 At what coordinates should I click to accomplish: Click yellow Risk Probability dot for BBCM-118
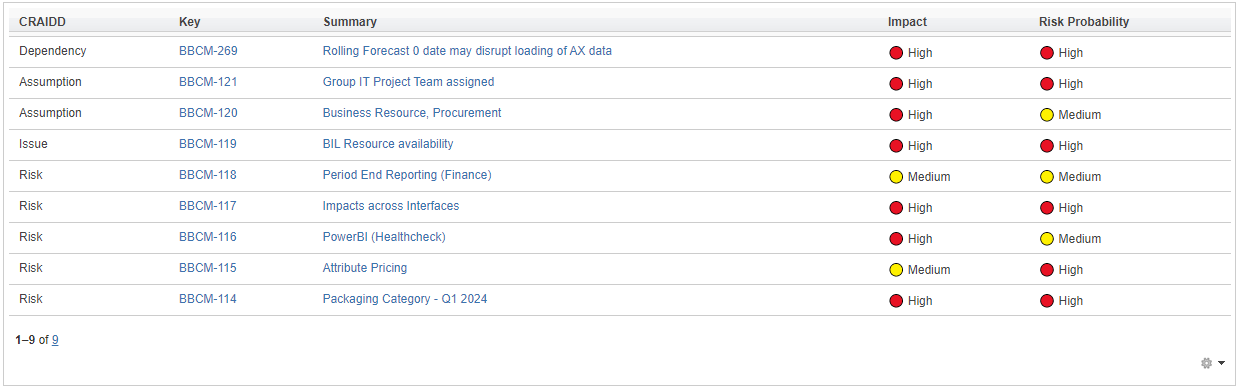pos(1047,177)
